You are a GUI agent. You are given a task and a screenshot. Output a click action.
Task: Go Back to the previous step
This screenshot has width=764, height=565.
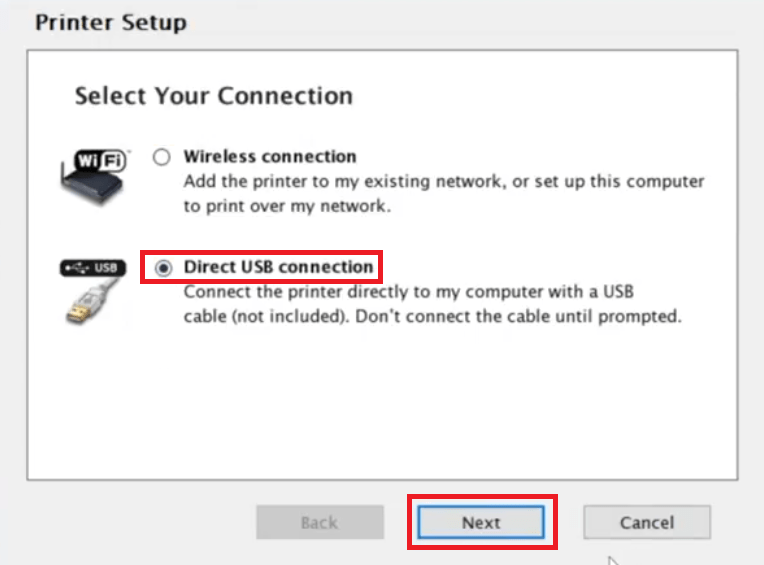click(x=320, y=522)
